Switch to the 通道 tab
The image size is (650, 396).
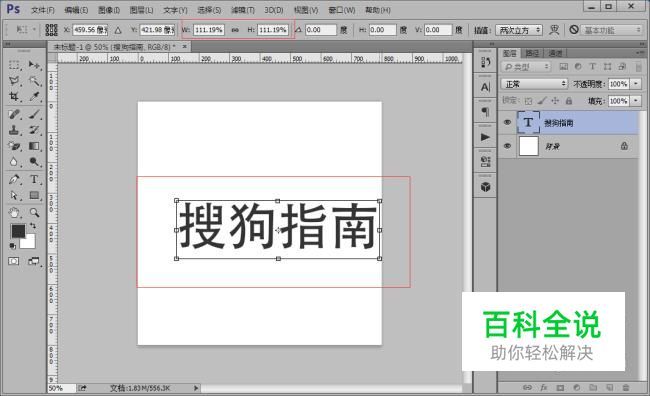coord(555,53)
